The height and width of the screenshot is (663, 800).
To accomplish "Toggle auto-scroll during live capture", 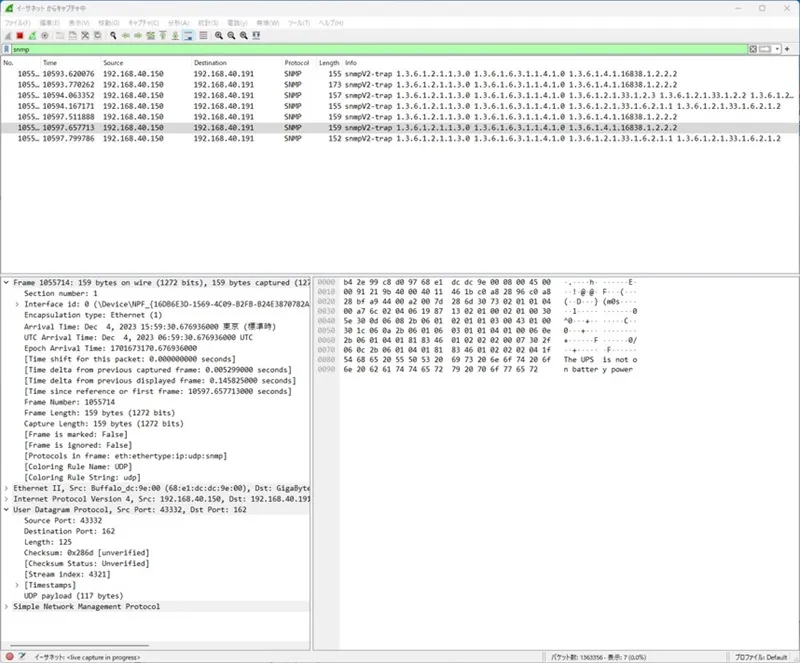I will (x=188, y=35).
